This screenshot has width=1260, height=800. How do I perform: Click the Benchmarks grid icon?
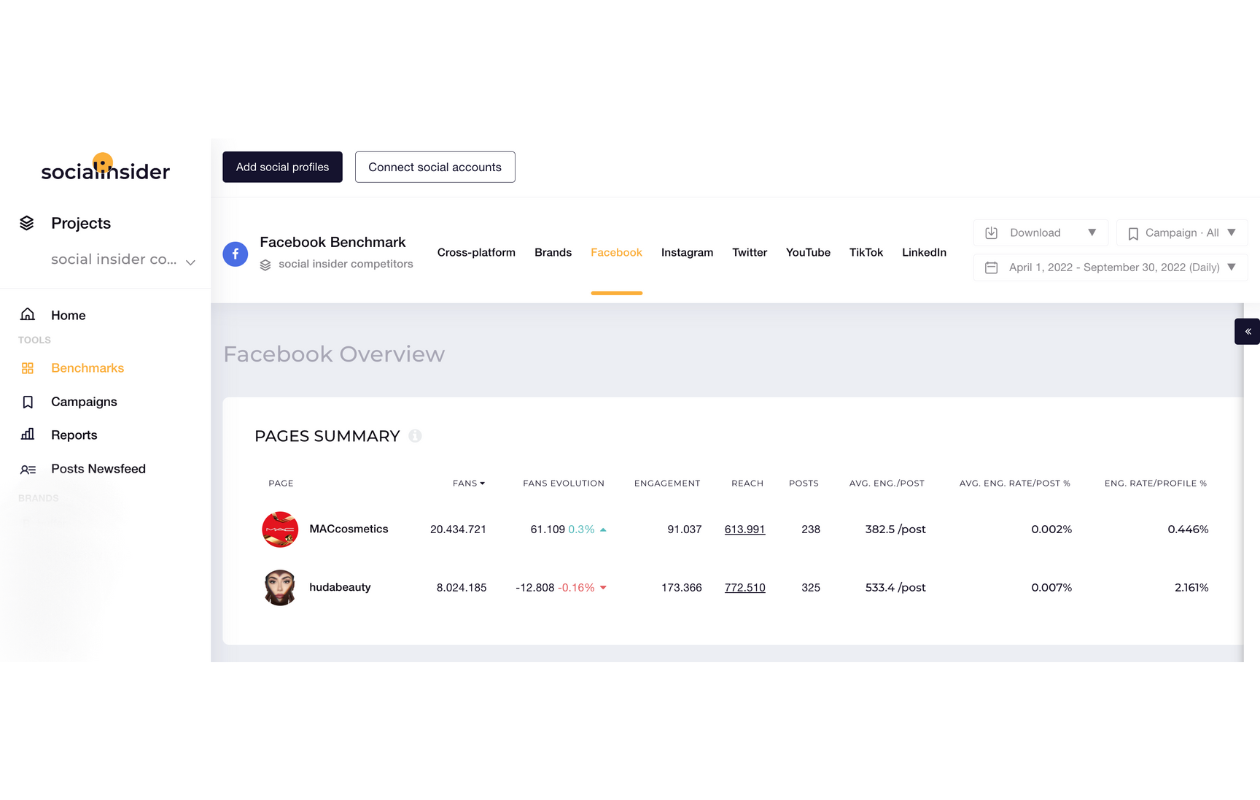(28, 368)
